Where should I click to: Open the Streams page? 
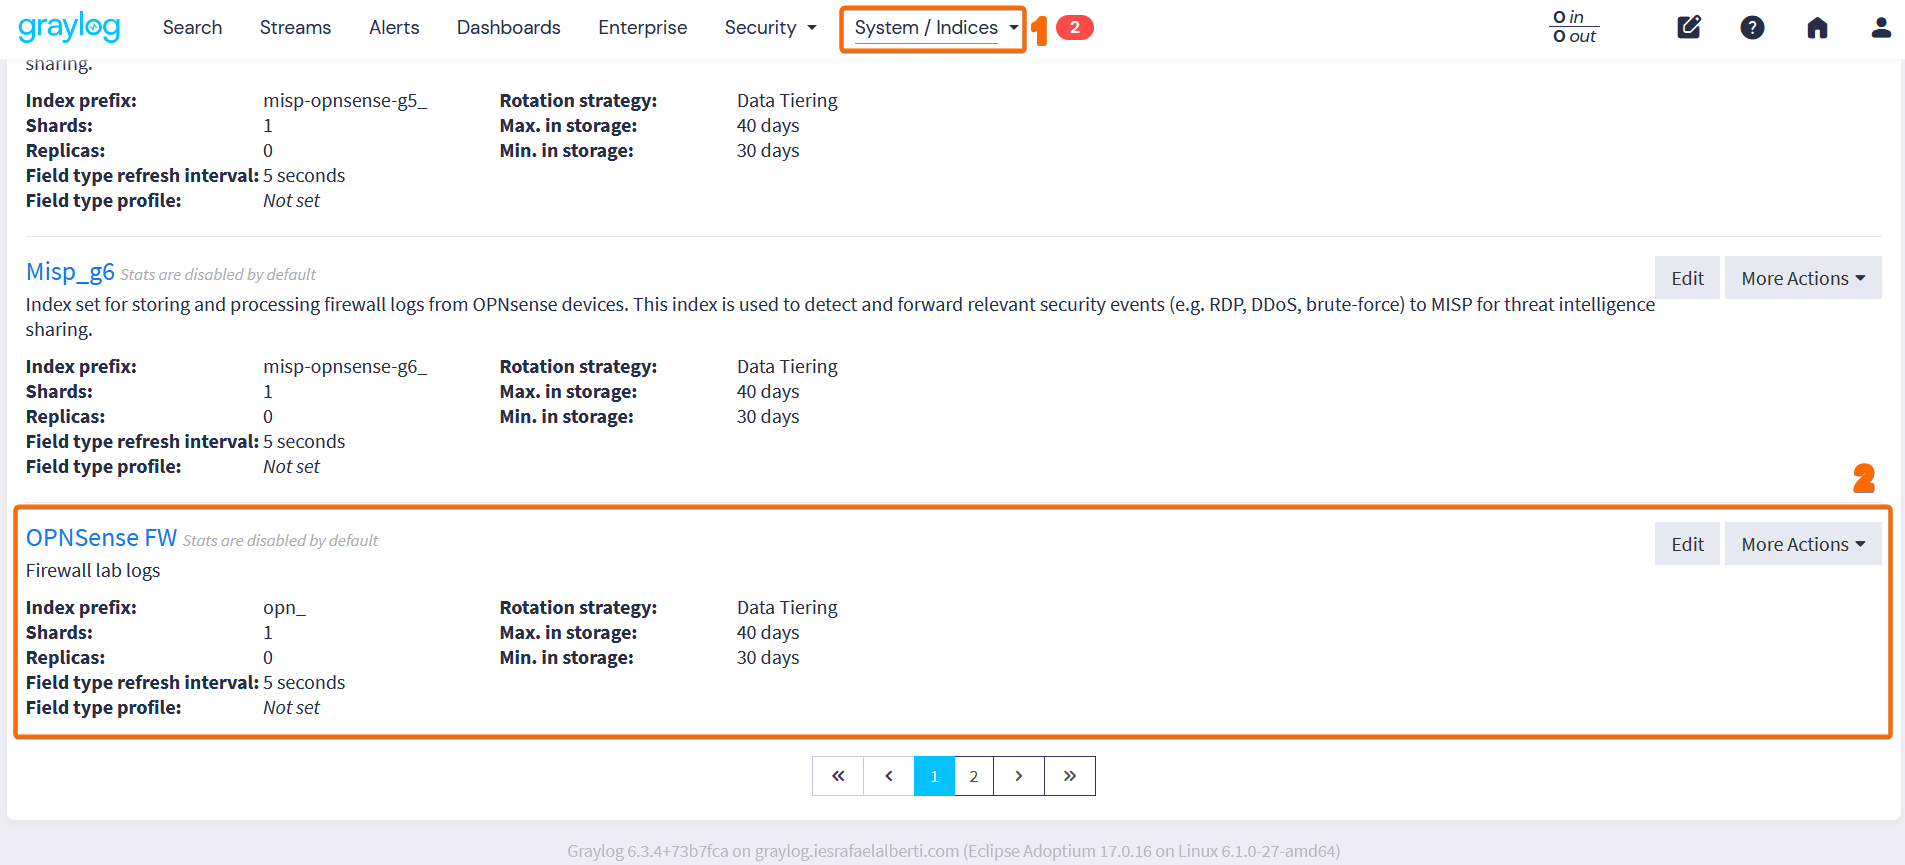click(x=295, y=27)
